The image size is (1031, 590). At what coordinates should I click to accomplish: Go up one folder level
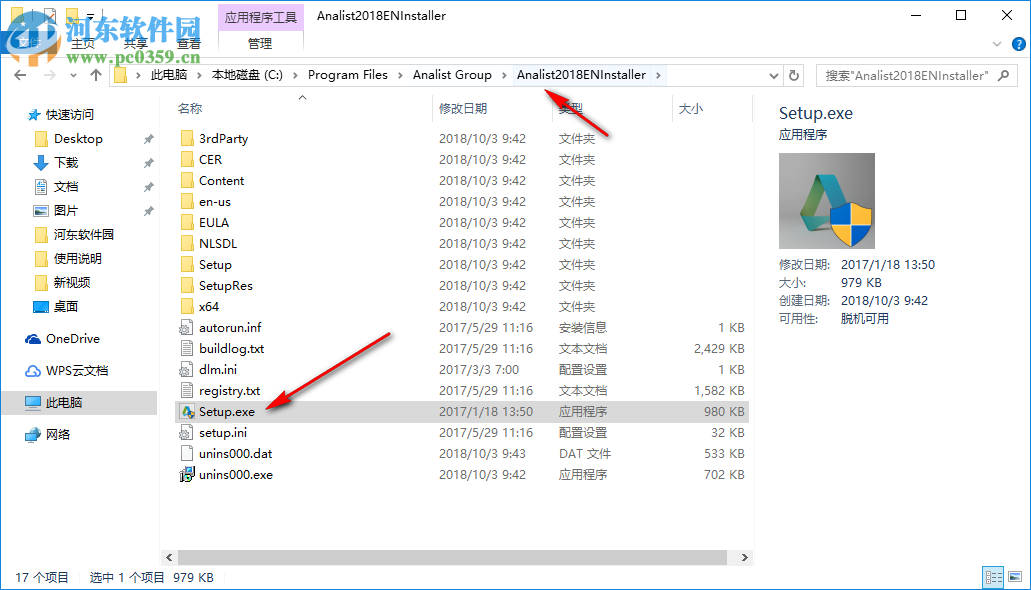pyautogui.click(x=96, y=75)
